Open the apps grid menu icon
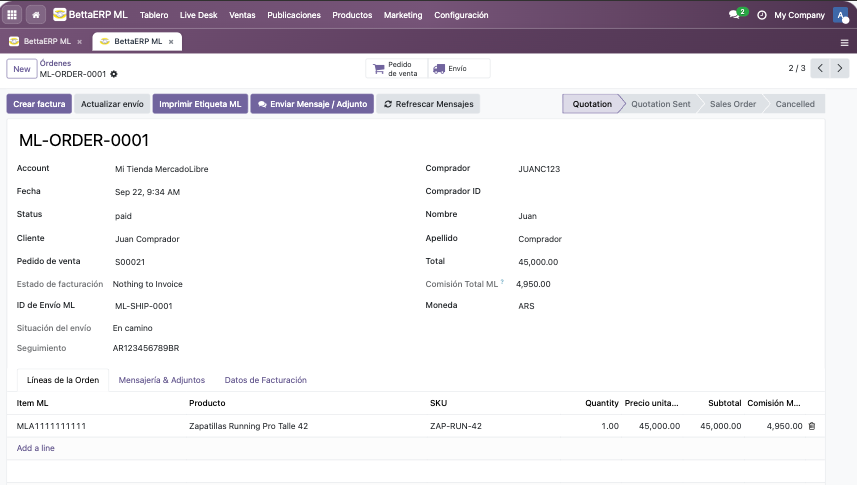This screenshot has width=857, height=485. [11, 15]
